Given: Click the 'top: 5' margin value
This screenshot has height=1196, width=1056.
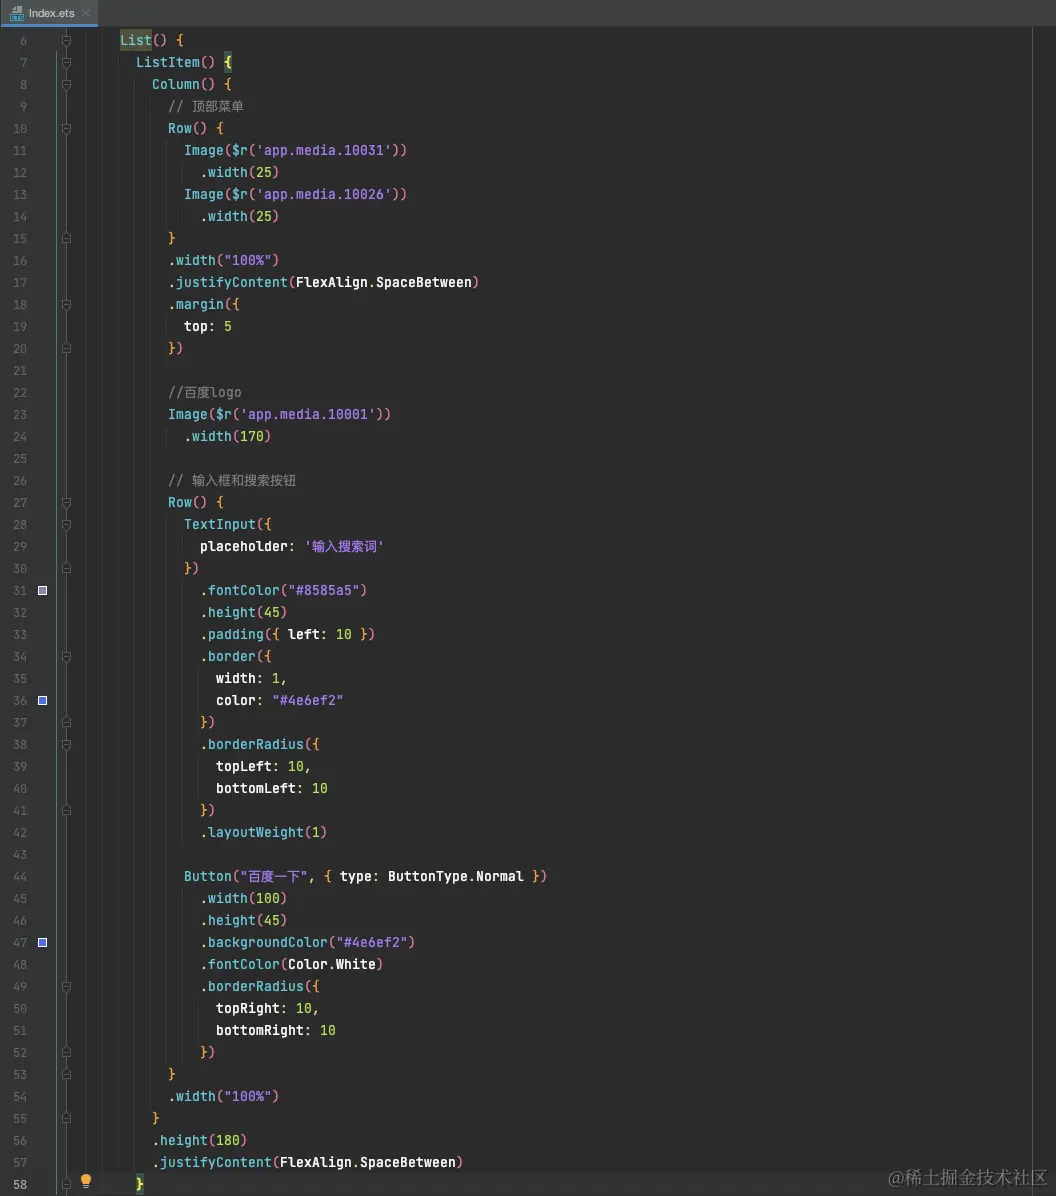Looking at the screenshot, I should point(208,326).
